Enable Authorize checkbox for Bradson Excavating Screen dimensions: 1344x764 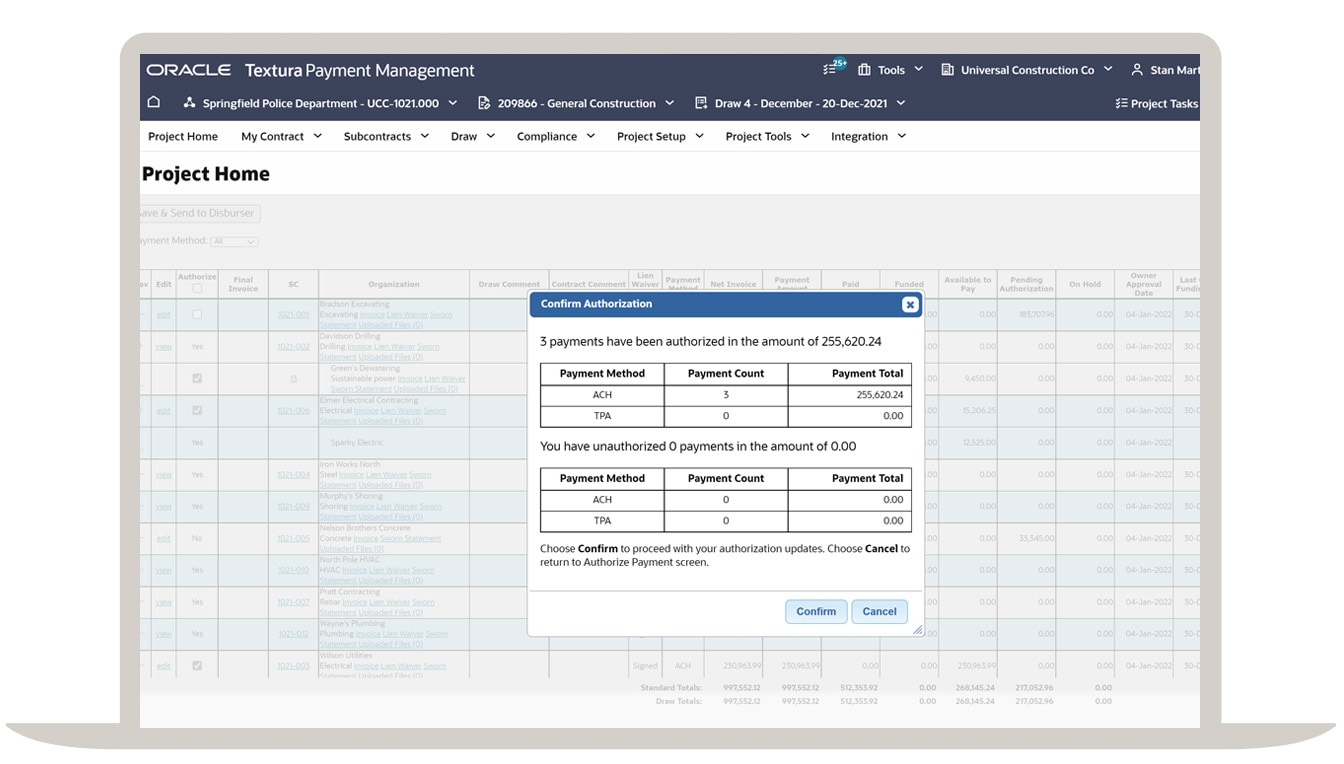point(197,313)
